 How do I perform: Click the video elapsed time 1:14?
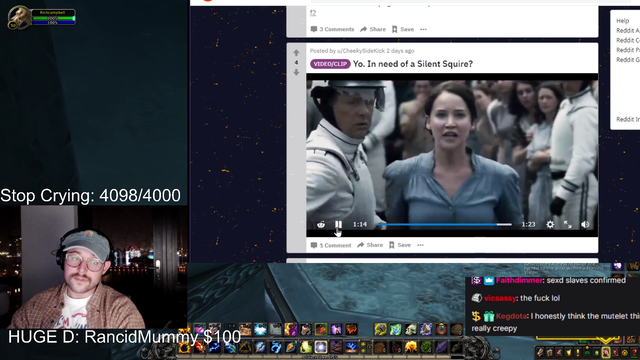coord(360,224)
